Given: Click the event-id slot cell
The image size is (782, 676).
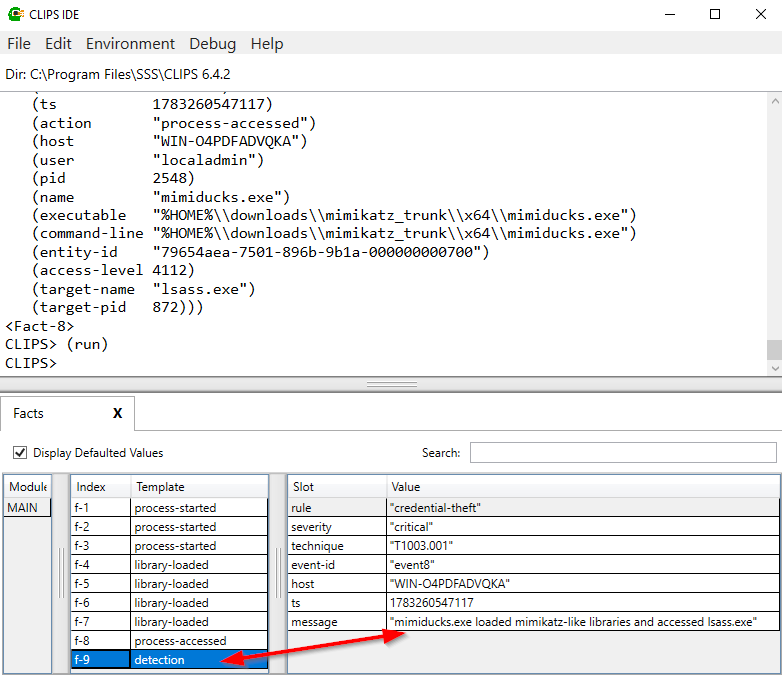Looking at the screenshot, I should pyautogui.click(x=337, y=564).
